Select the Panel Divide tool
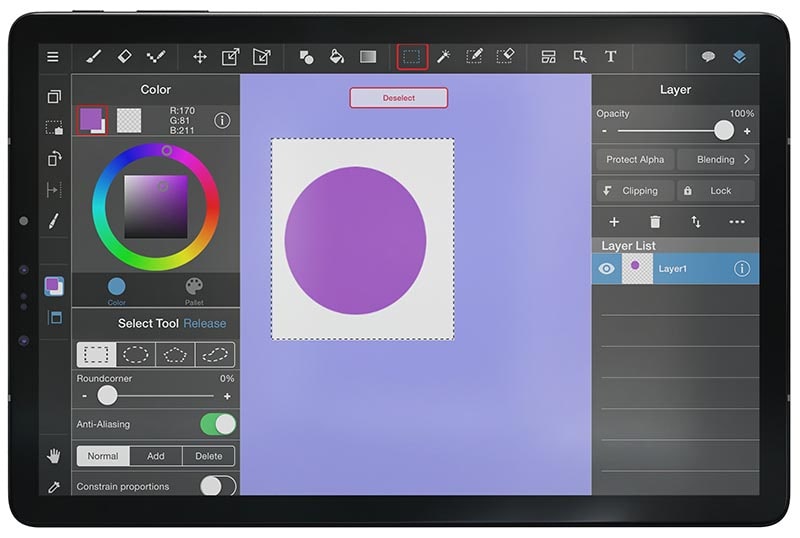The width and height of the screenshot is (800, 538). (x=548, y=57)
